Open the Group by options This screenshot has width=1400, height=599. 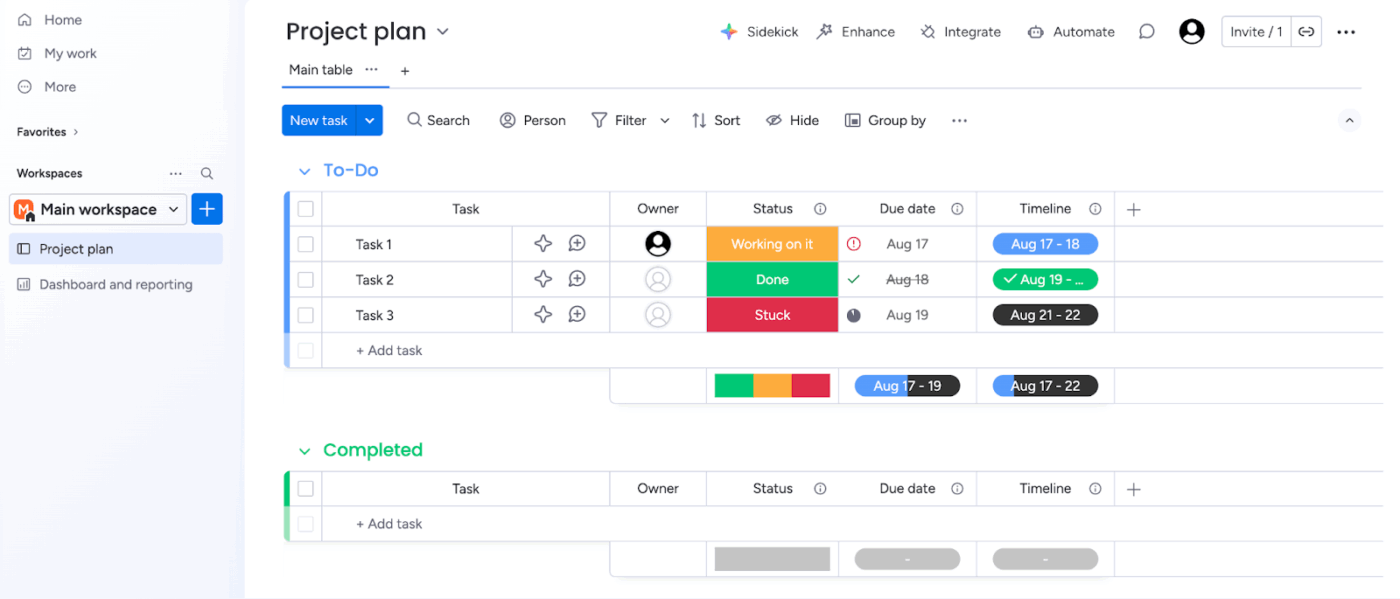885,120
